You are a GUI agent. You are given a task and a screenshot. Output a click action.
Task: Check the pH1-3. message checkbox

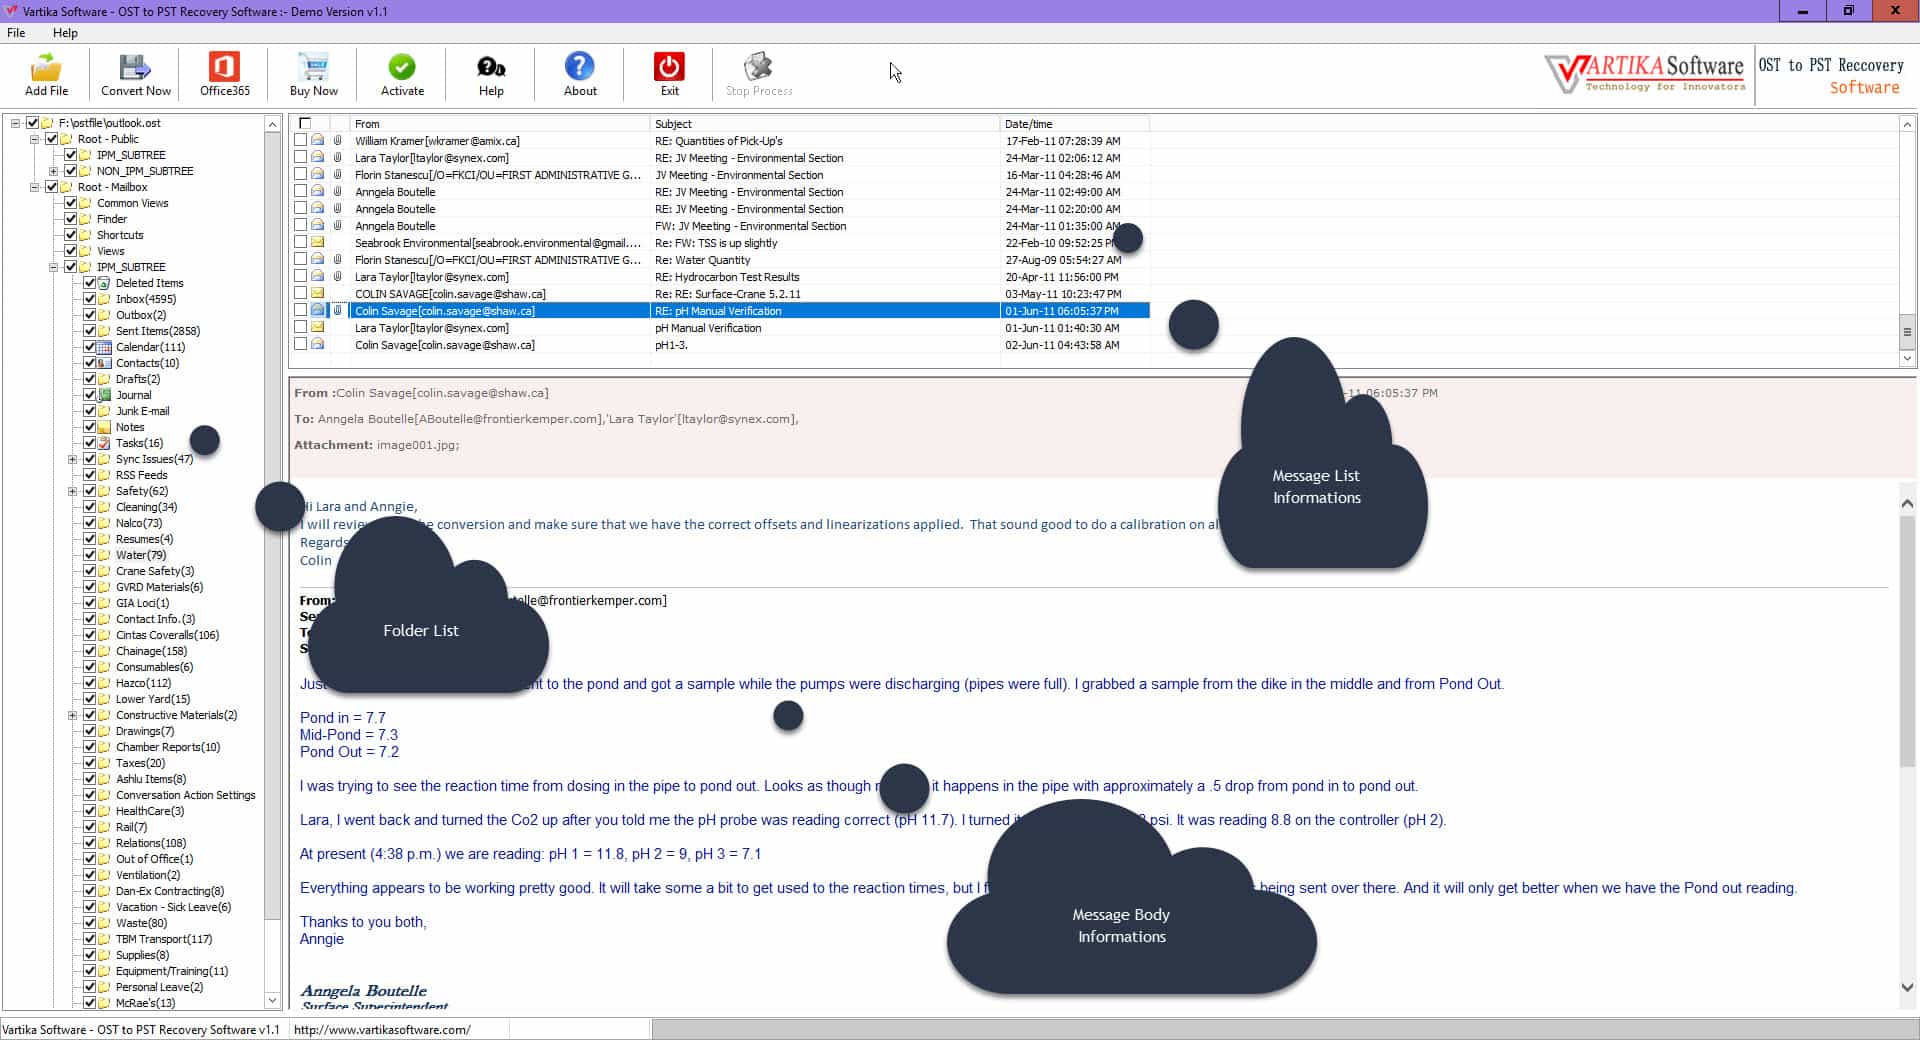(300, 345)
